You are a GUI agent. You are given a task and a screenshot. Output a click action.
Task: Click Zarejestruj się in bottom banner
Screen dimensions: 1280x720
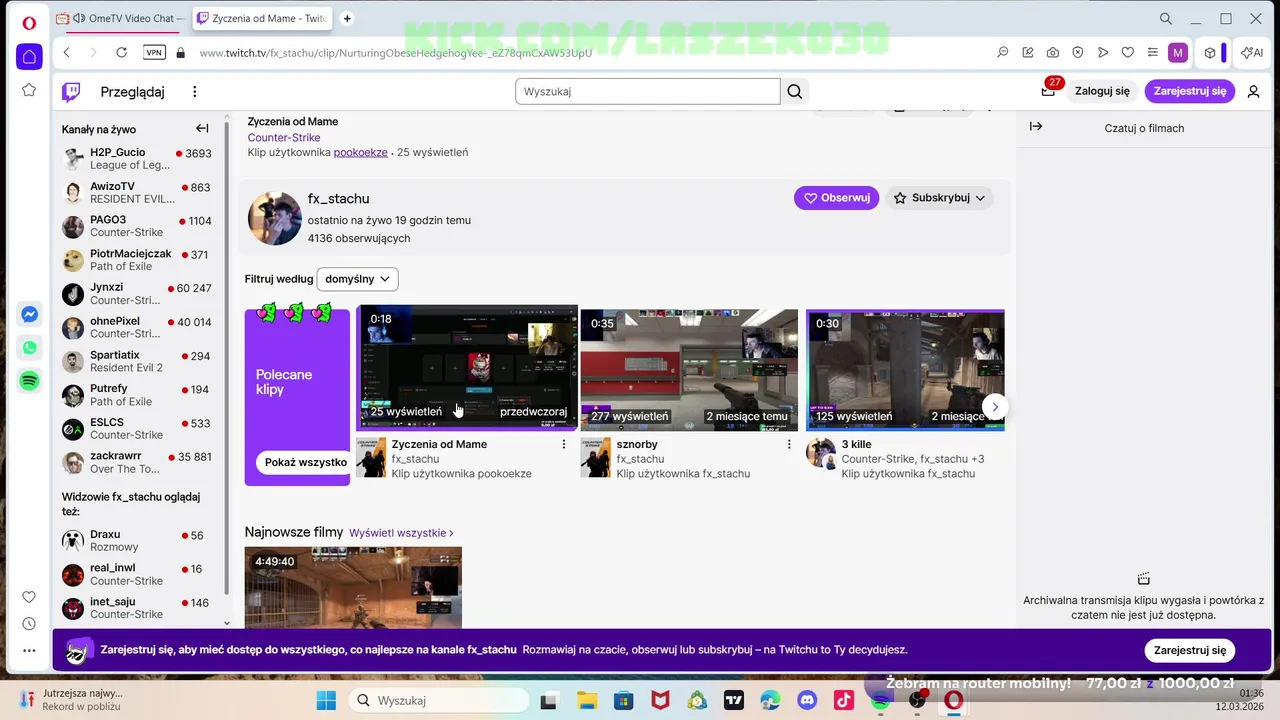point(1190,650)
